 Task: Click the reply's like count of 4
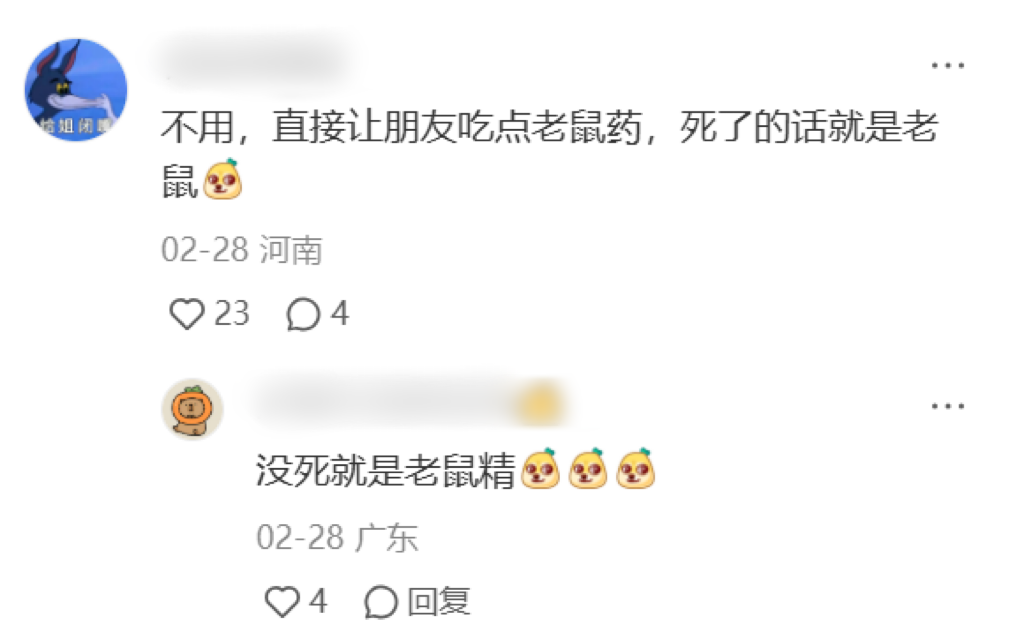318,601
